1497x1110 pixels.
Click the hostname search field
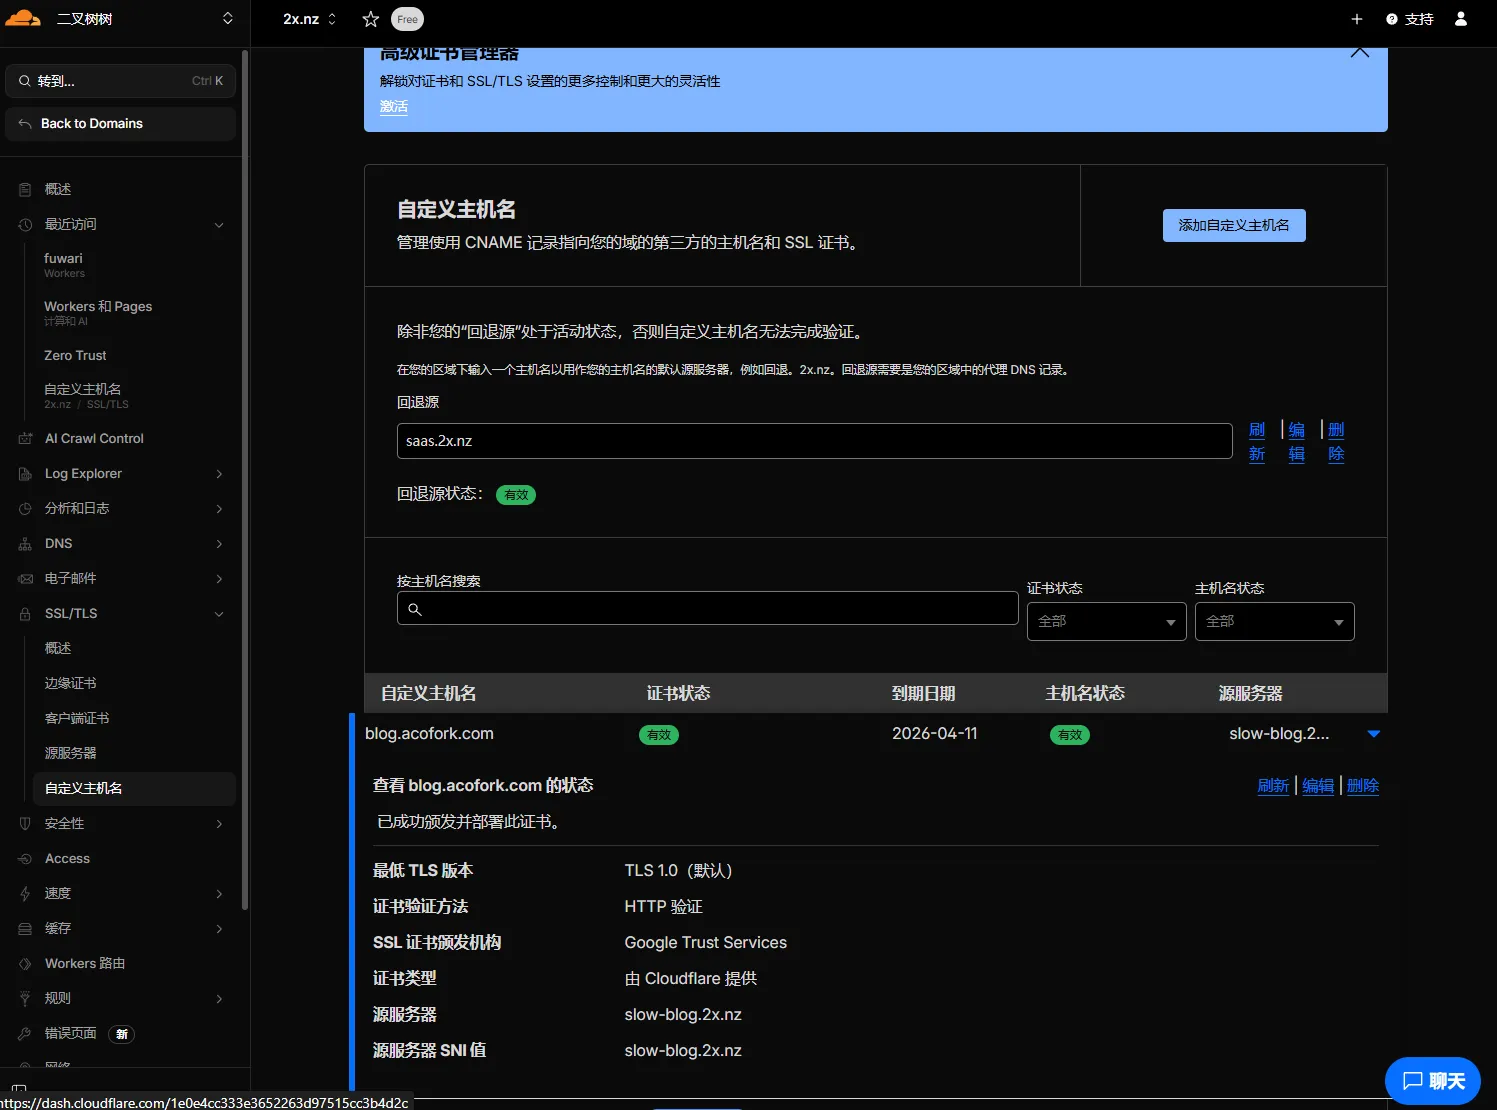pyautogui.click(x=707, y=608)
